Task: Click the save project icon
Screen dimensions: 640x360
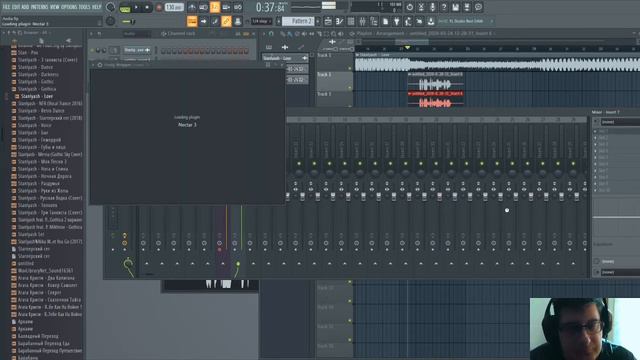Action: click(x=455, y=7)
